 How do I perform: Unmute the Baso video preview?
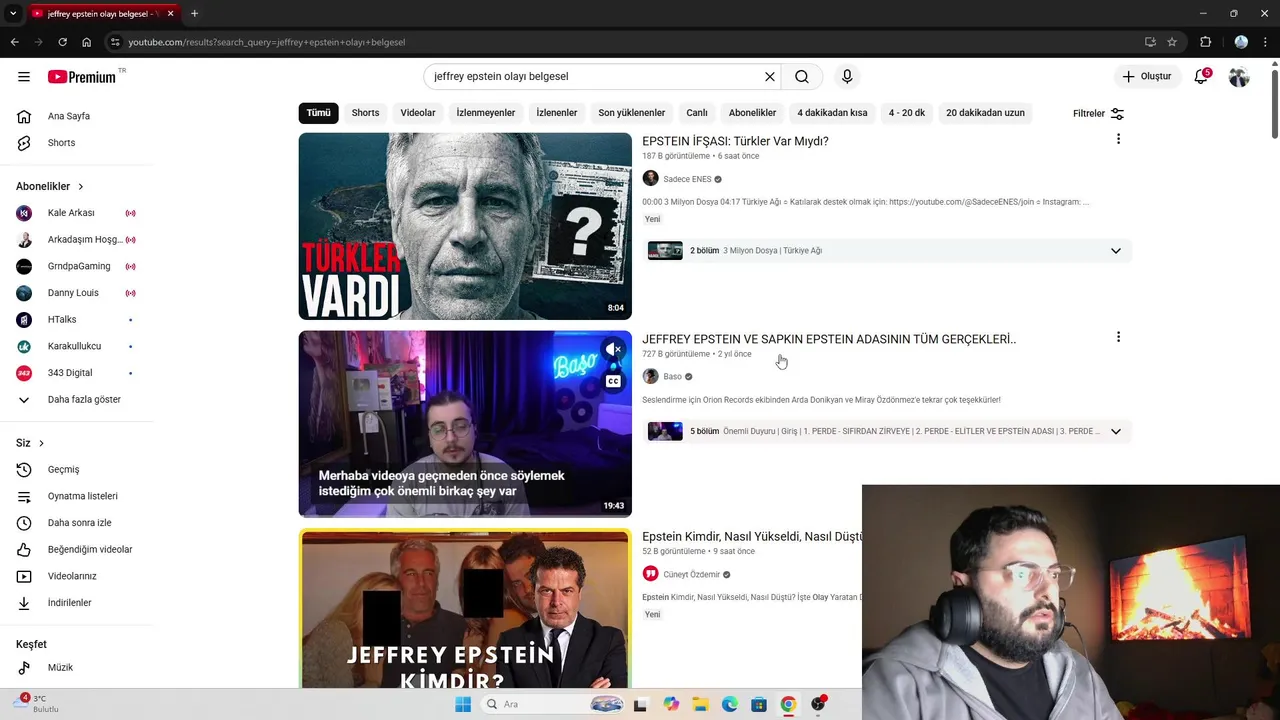coord(613,349)
